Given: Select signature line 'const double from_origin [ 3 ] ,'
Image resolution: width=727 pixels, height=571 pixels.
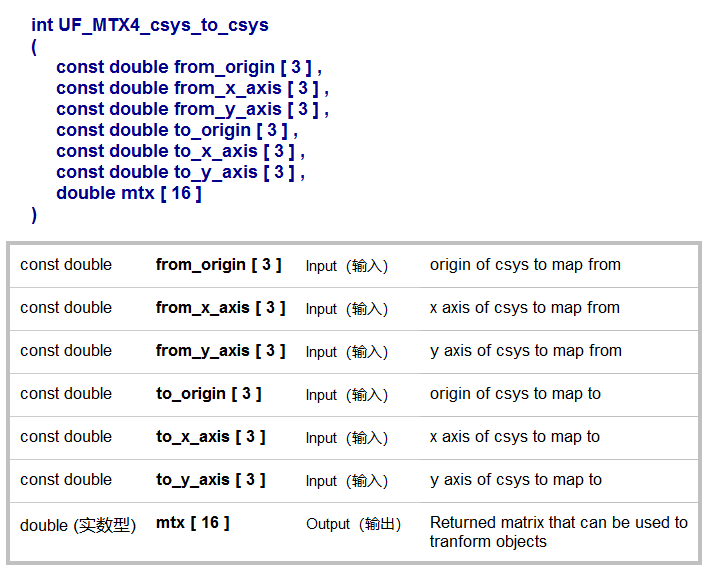Looking at the screenshot, I should pyautogui.click(x=189, y=67).
